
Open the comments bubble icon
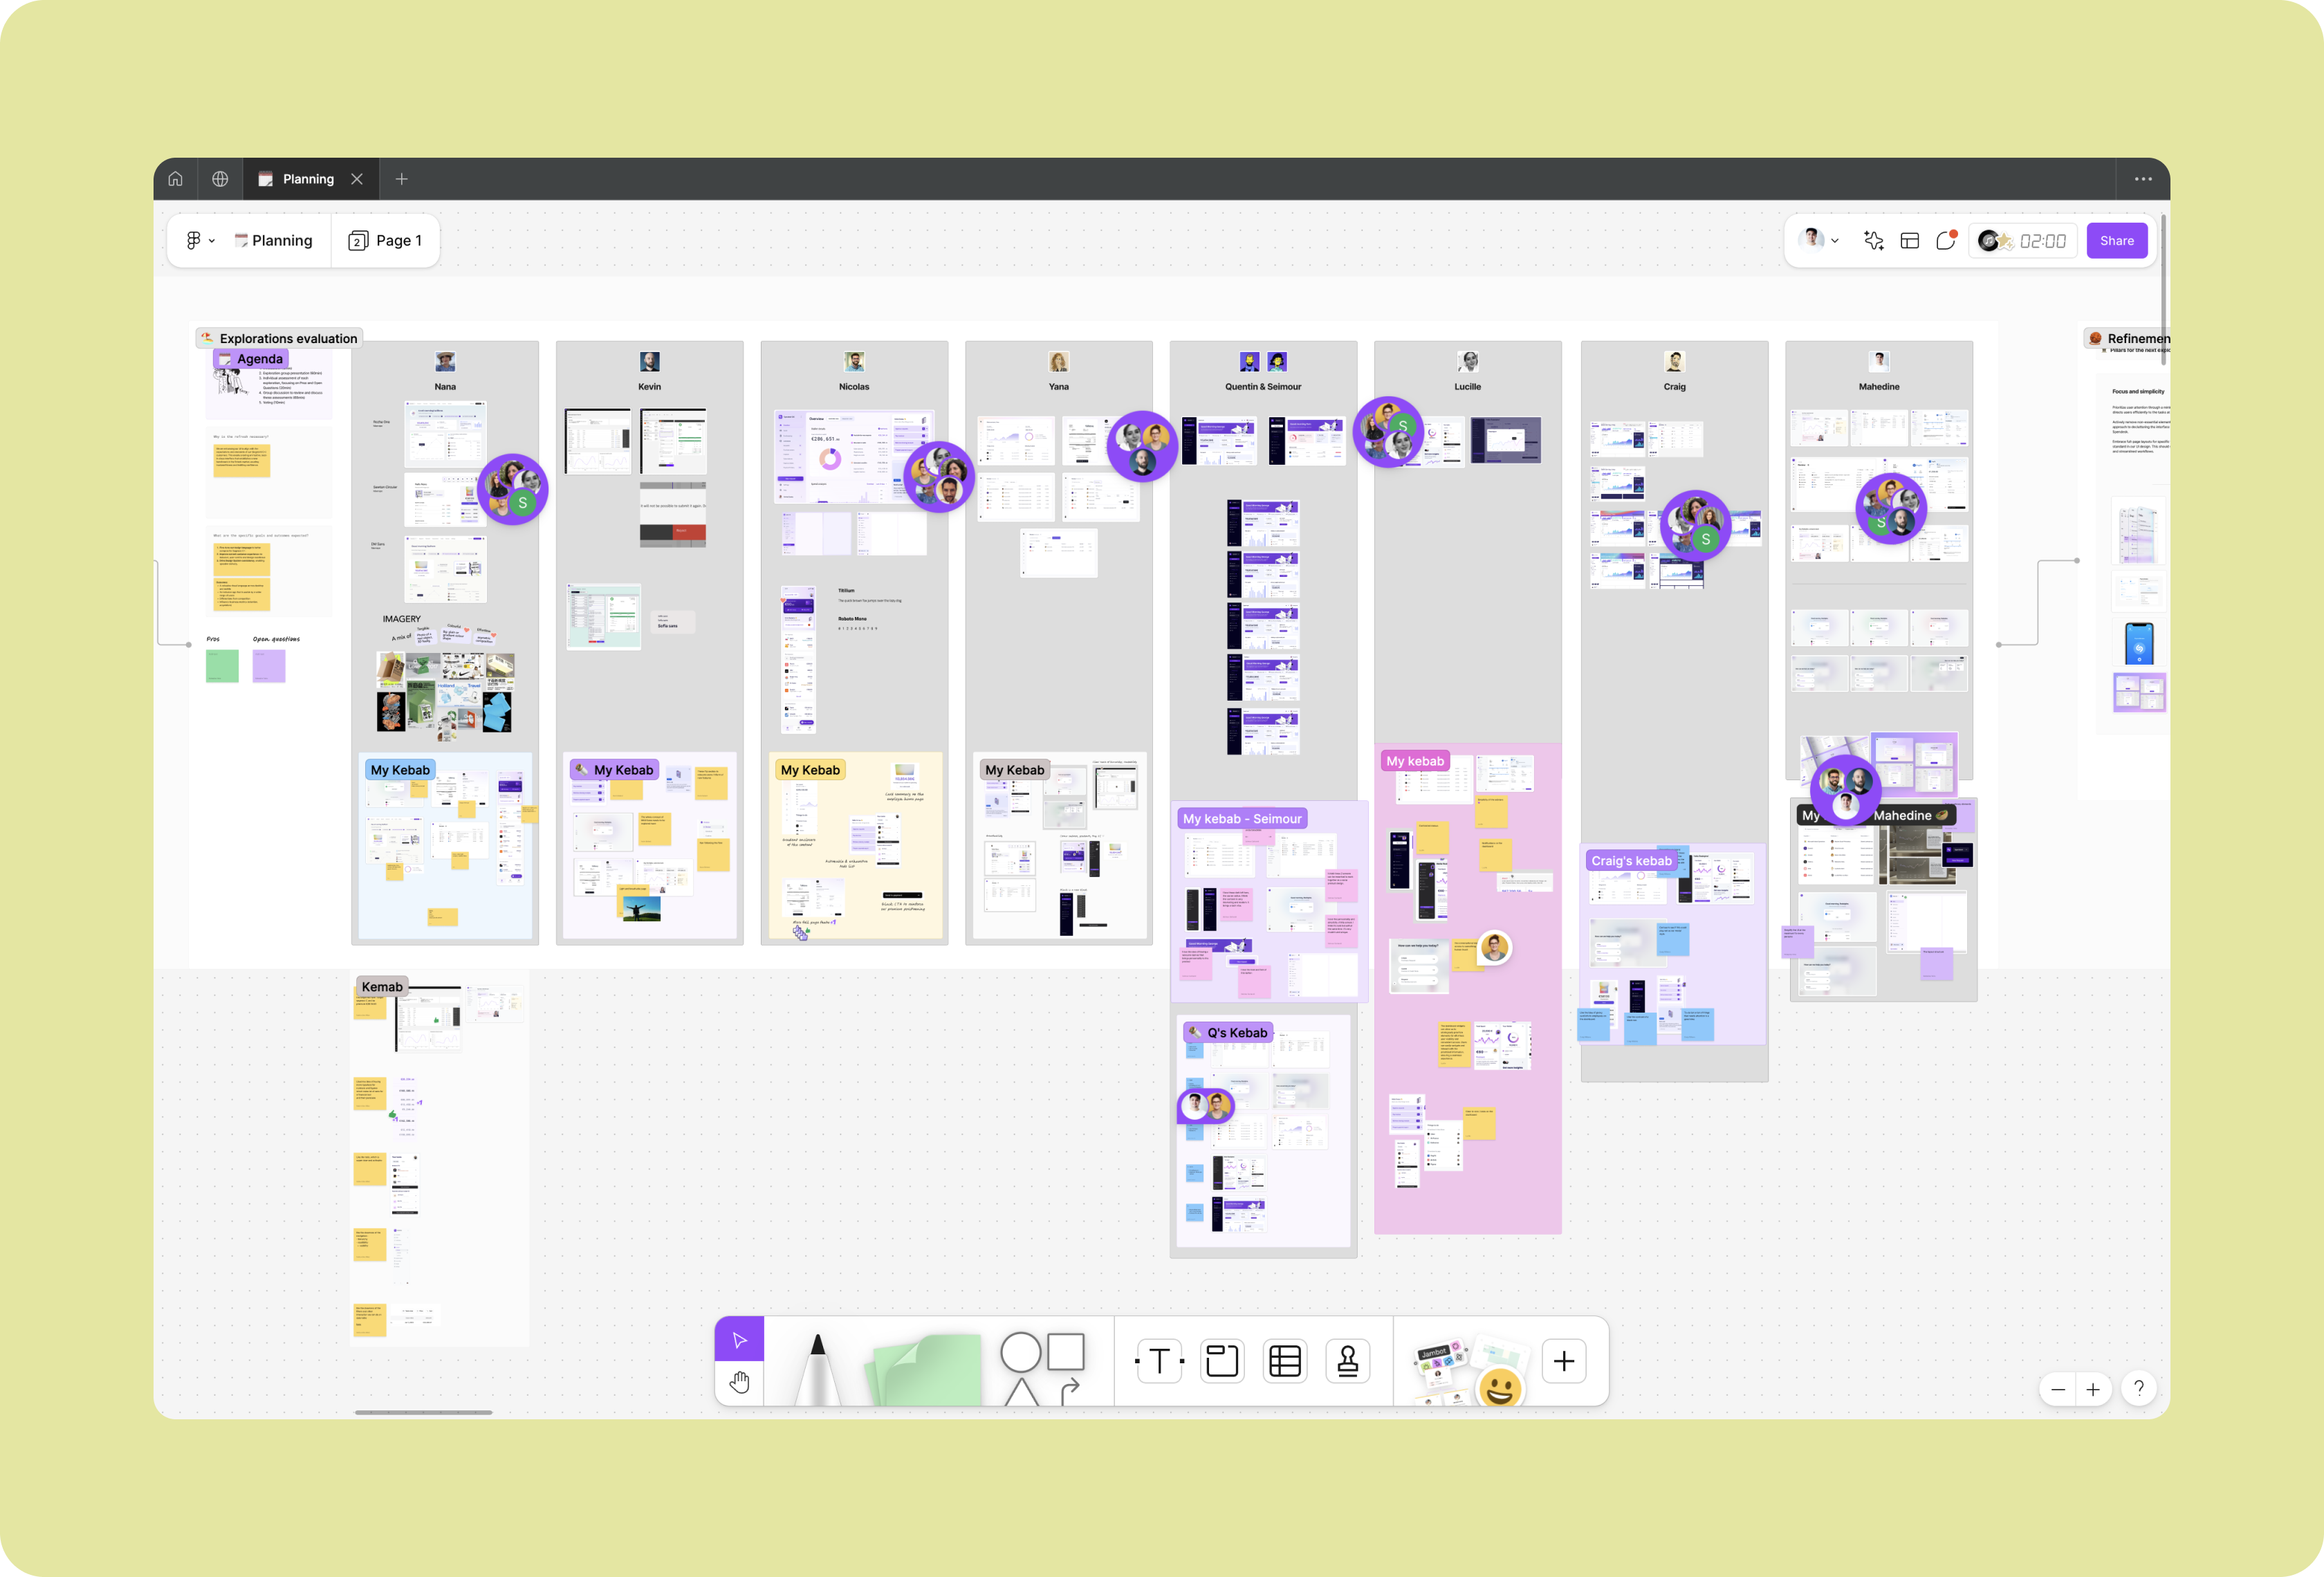pyautogui.click(x=1945, y=241)
